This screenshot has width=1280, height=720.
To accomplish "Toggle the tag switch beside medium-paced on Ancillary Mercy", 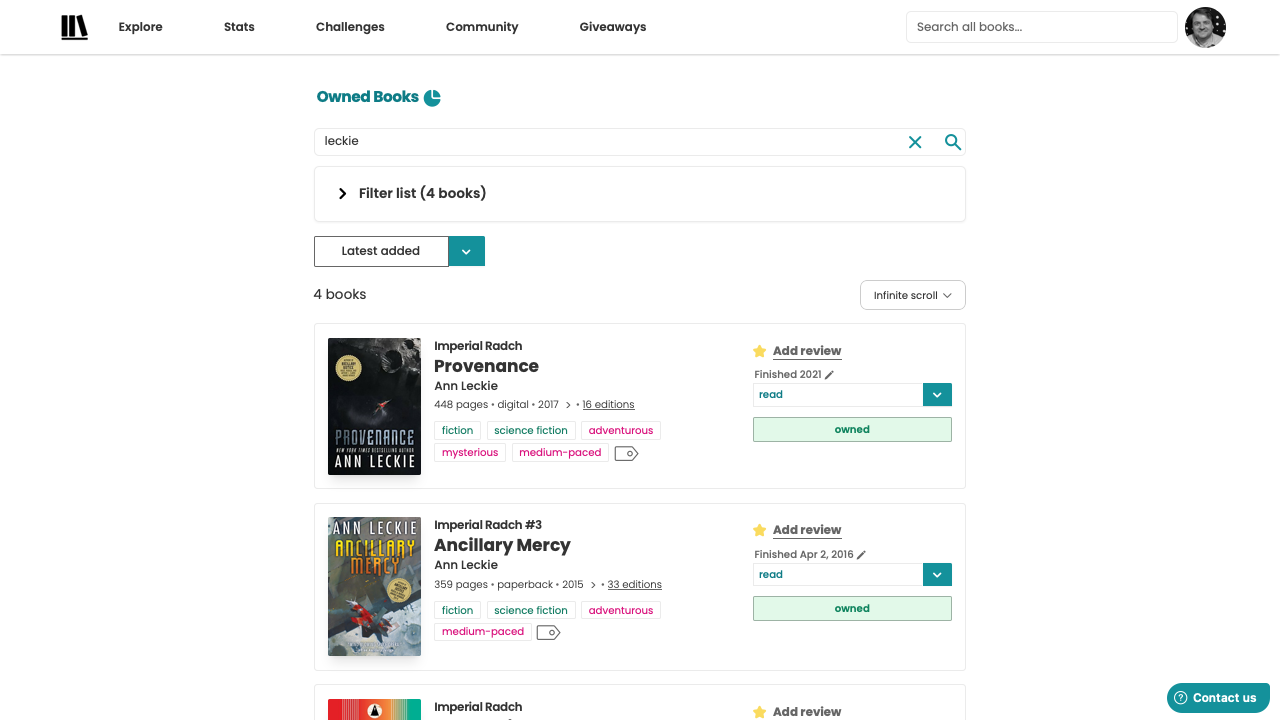I will tap(548, 632).
